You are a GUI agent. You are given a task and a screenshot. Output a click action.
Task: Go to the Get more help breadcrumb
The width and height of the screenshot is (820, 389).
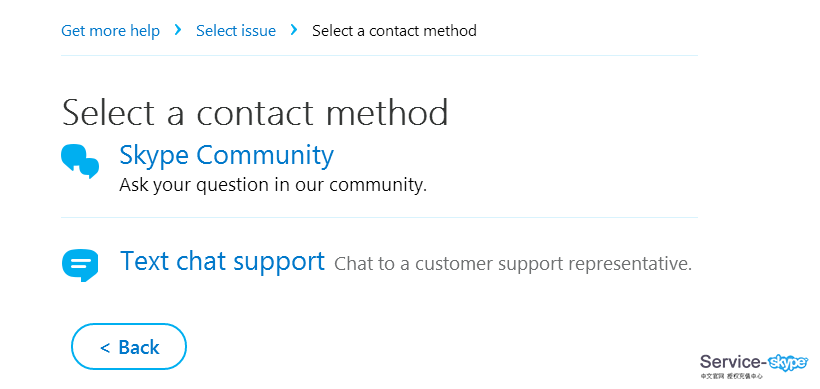tap(110, 31)
